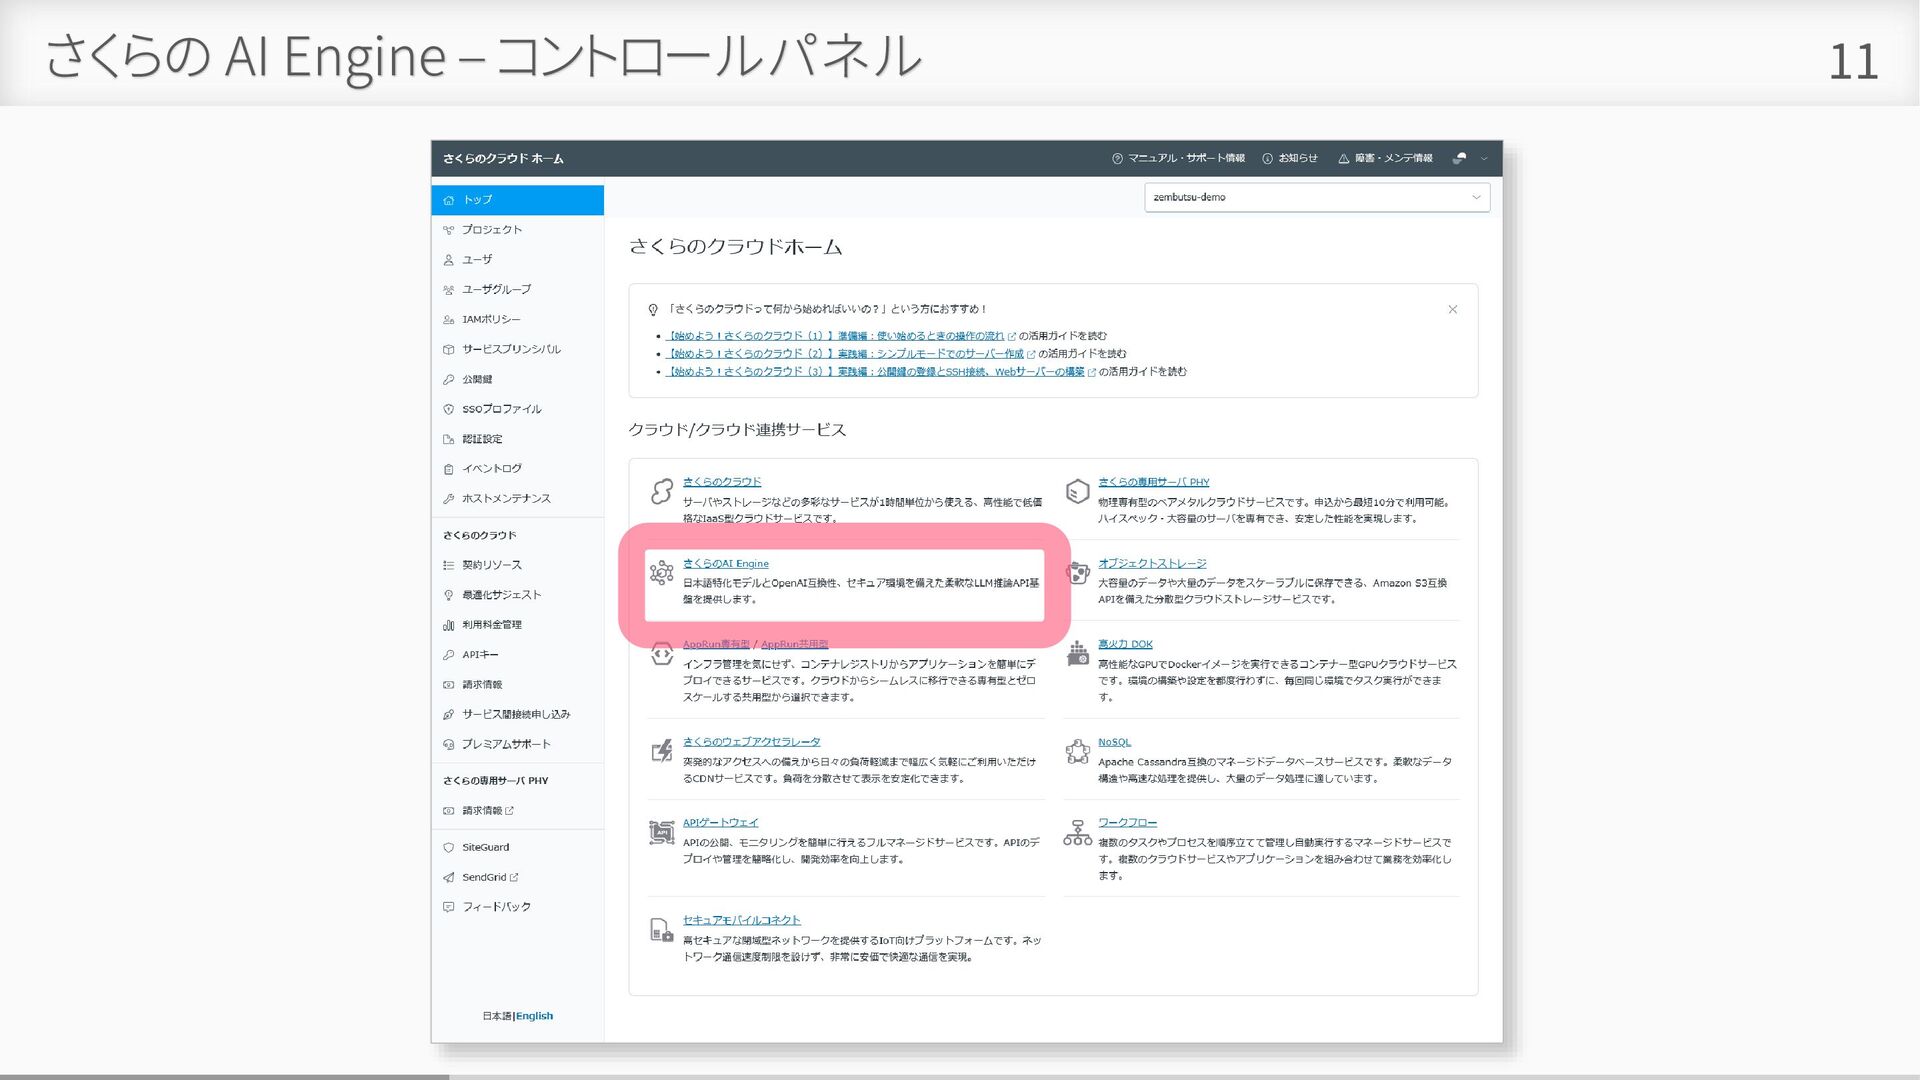Click the さくらのAI Engine service icon
The width and height of the screenshot is (1920, 1080).
click(x=661, y=573)
